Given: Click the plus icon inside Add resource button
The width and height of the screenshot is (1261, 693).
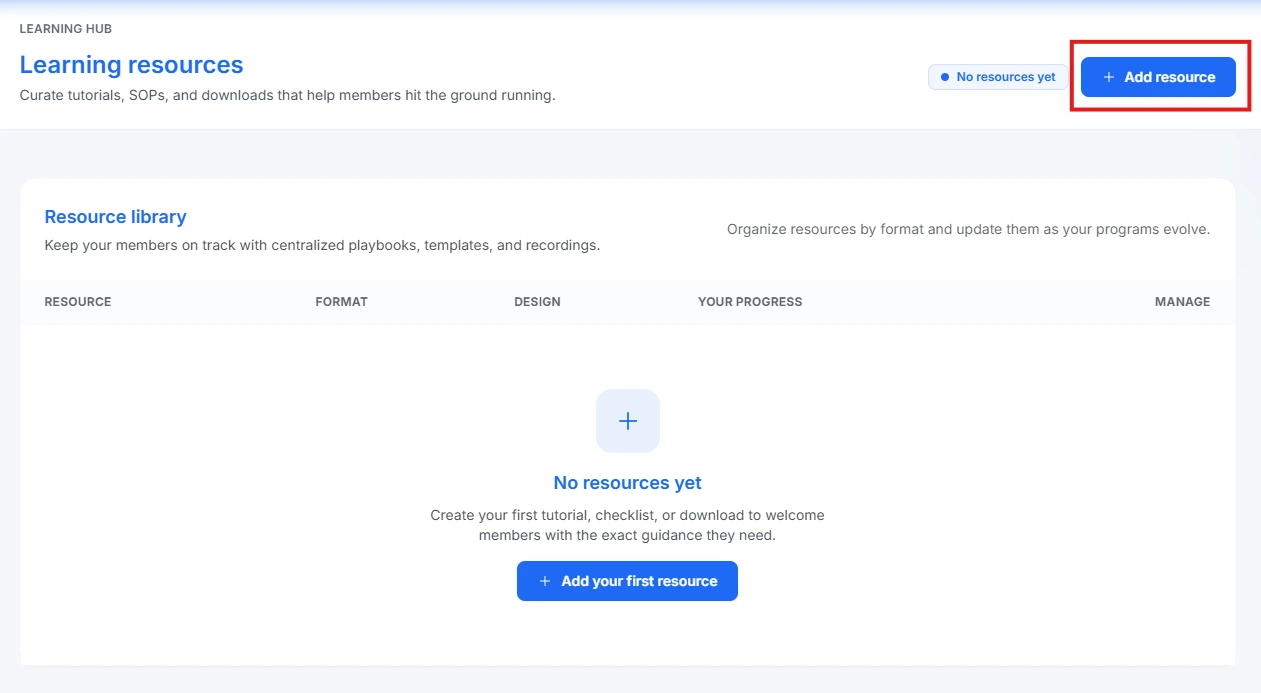Looking at the screenshot, I should tap(1107, 76).
